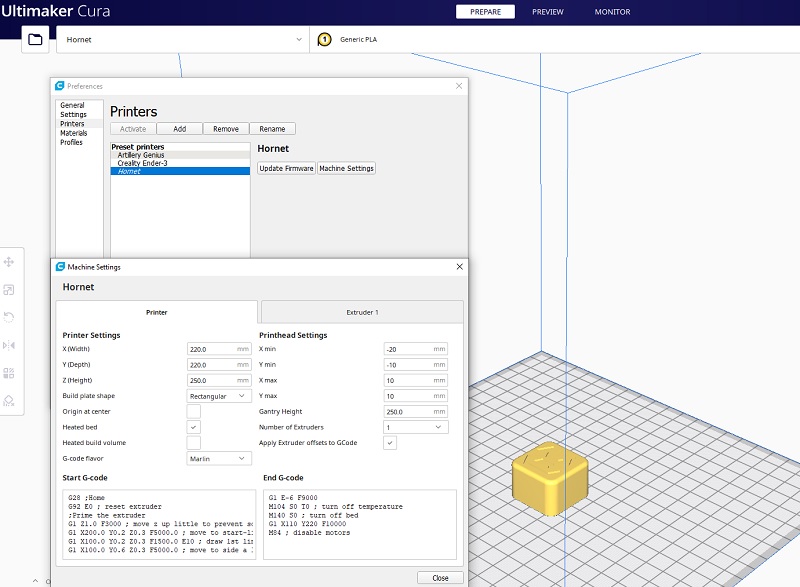Click the Remove printer button

point(226,129)
